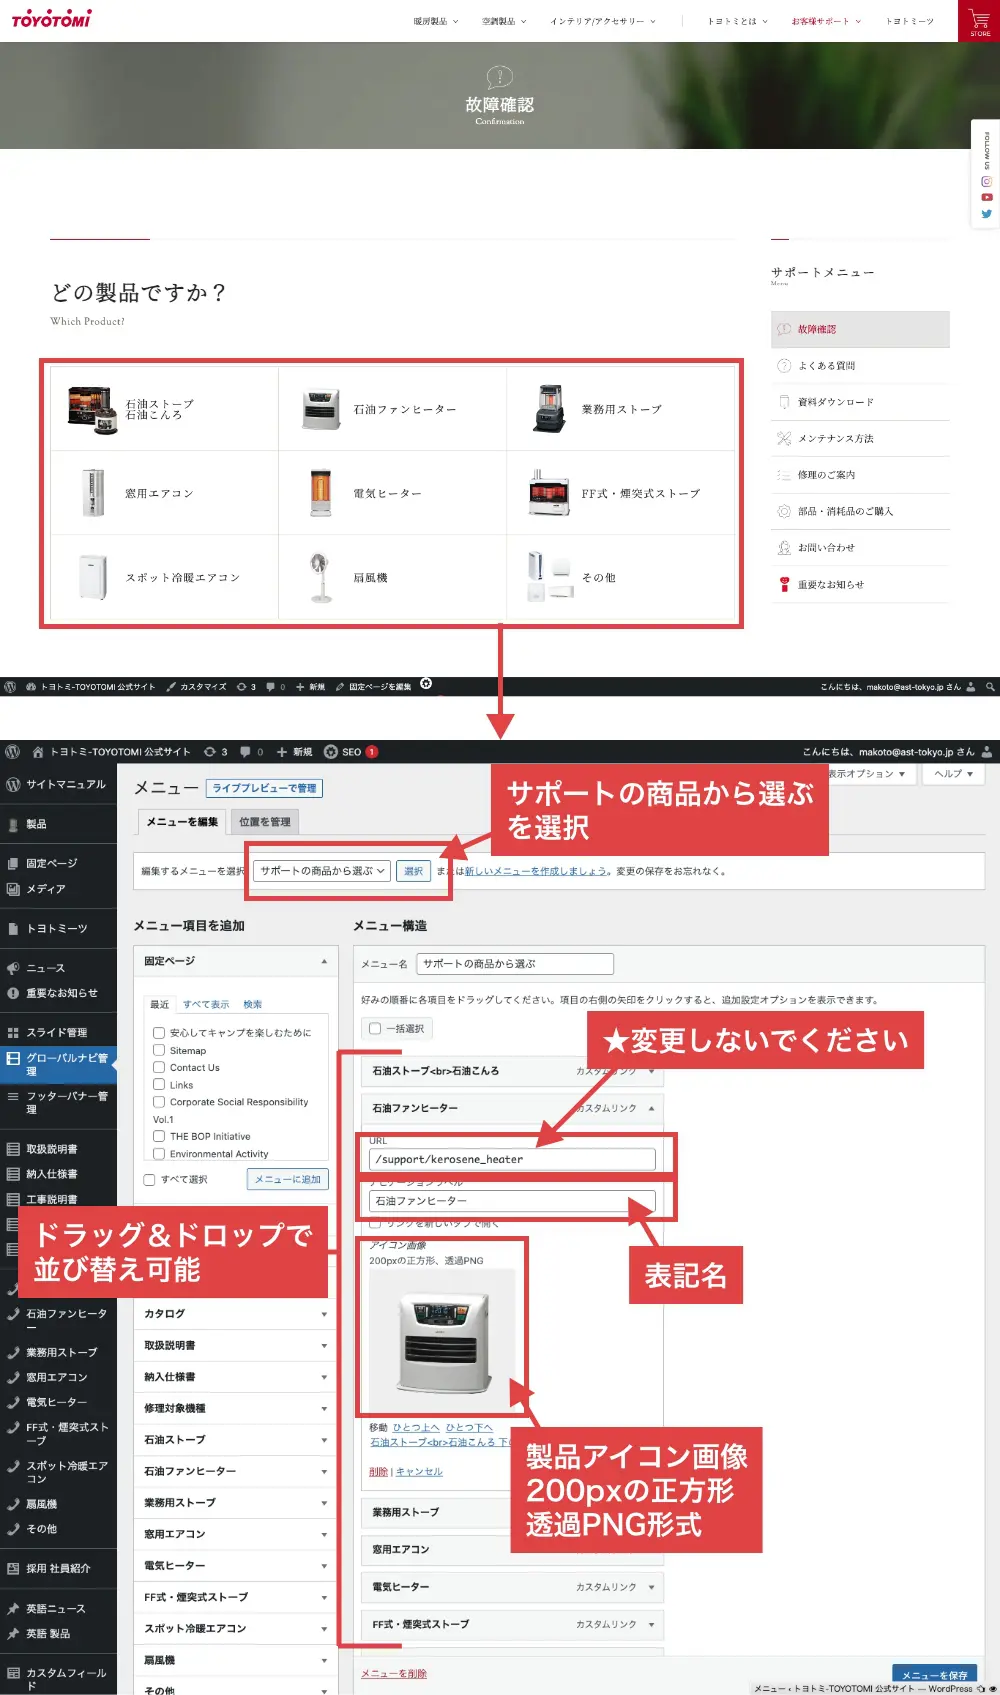Open the ヘルプ dropdown tab
This screenshot has width=1000, height=1695.
953,774
